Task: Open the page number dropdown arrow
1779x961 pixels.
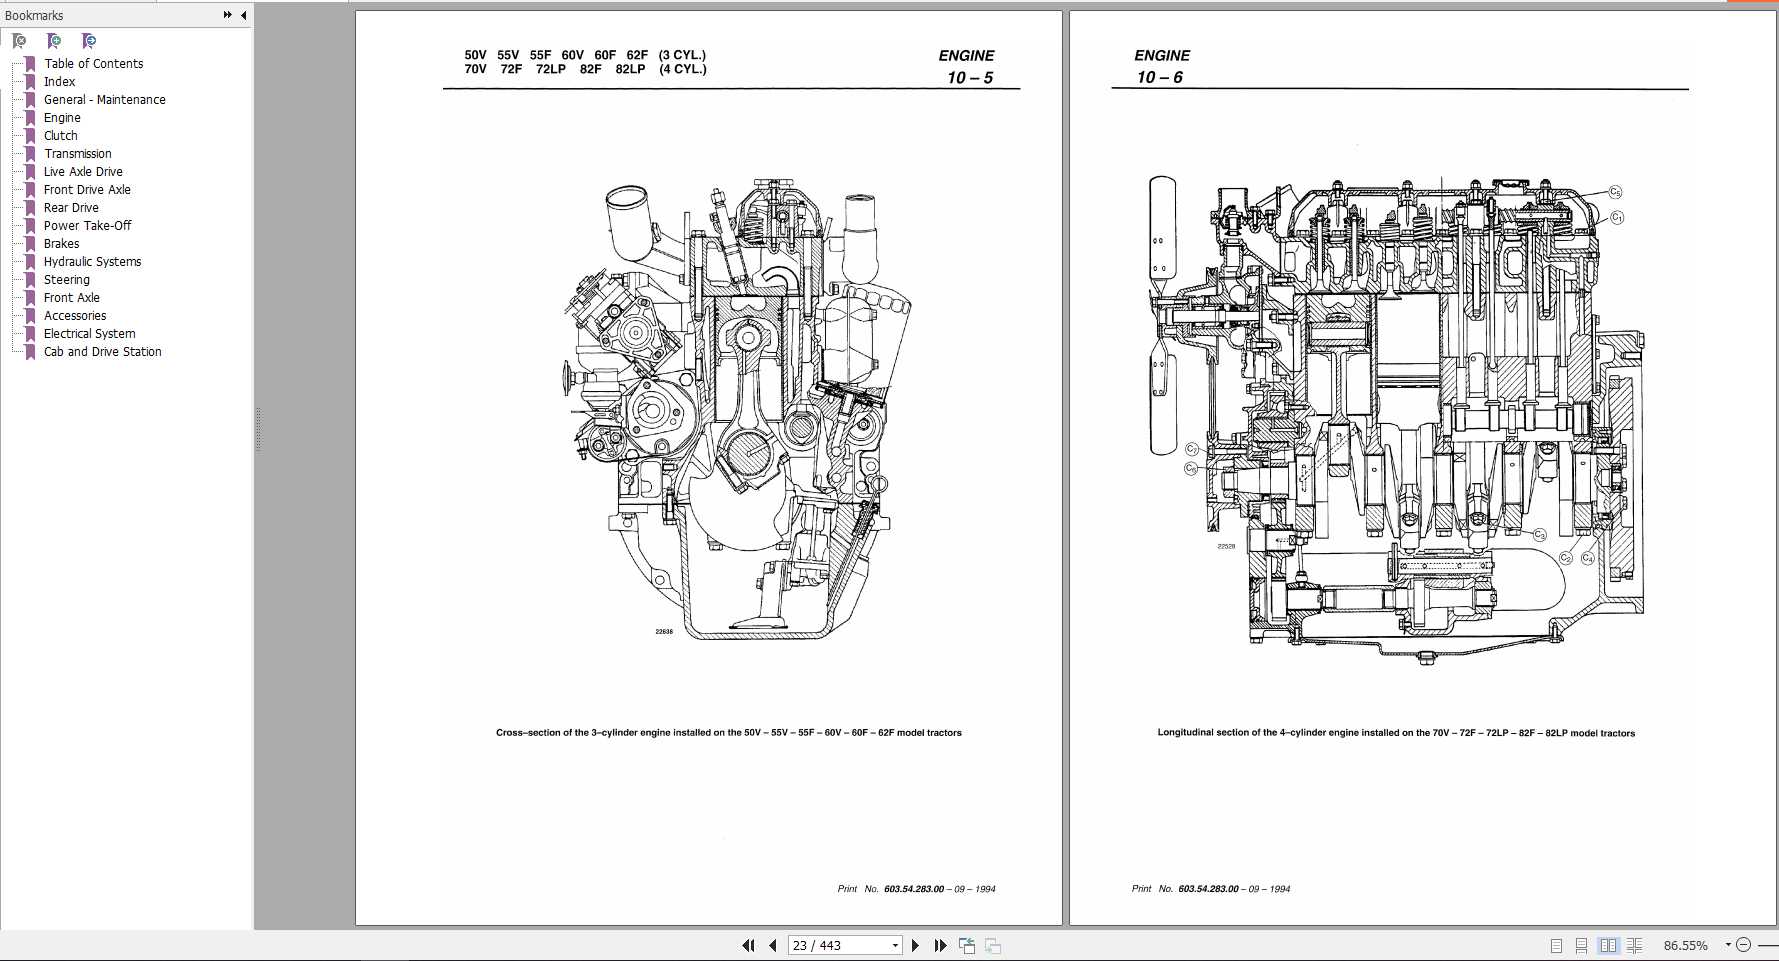Action: [895, 945]
